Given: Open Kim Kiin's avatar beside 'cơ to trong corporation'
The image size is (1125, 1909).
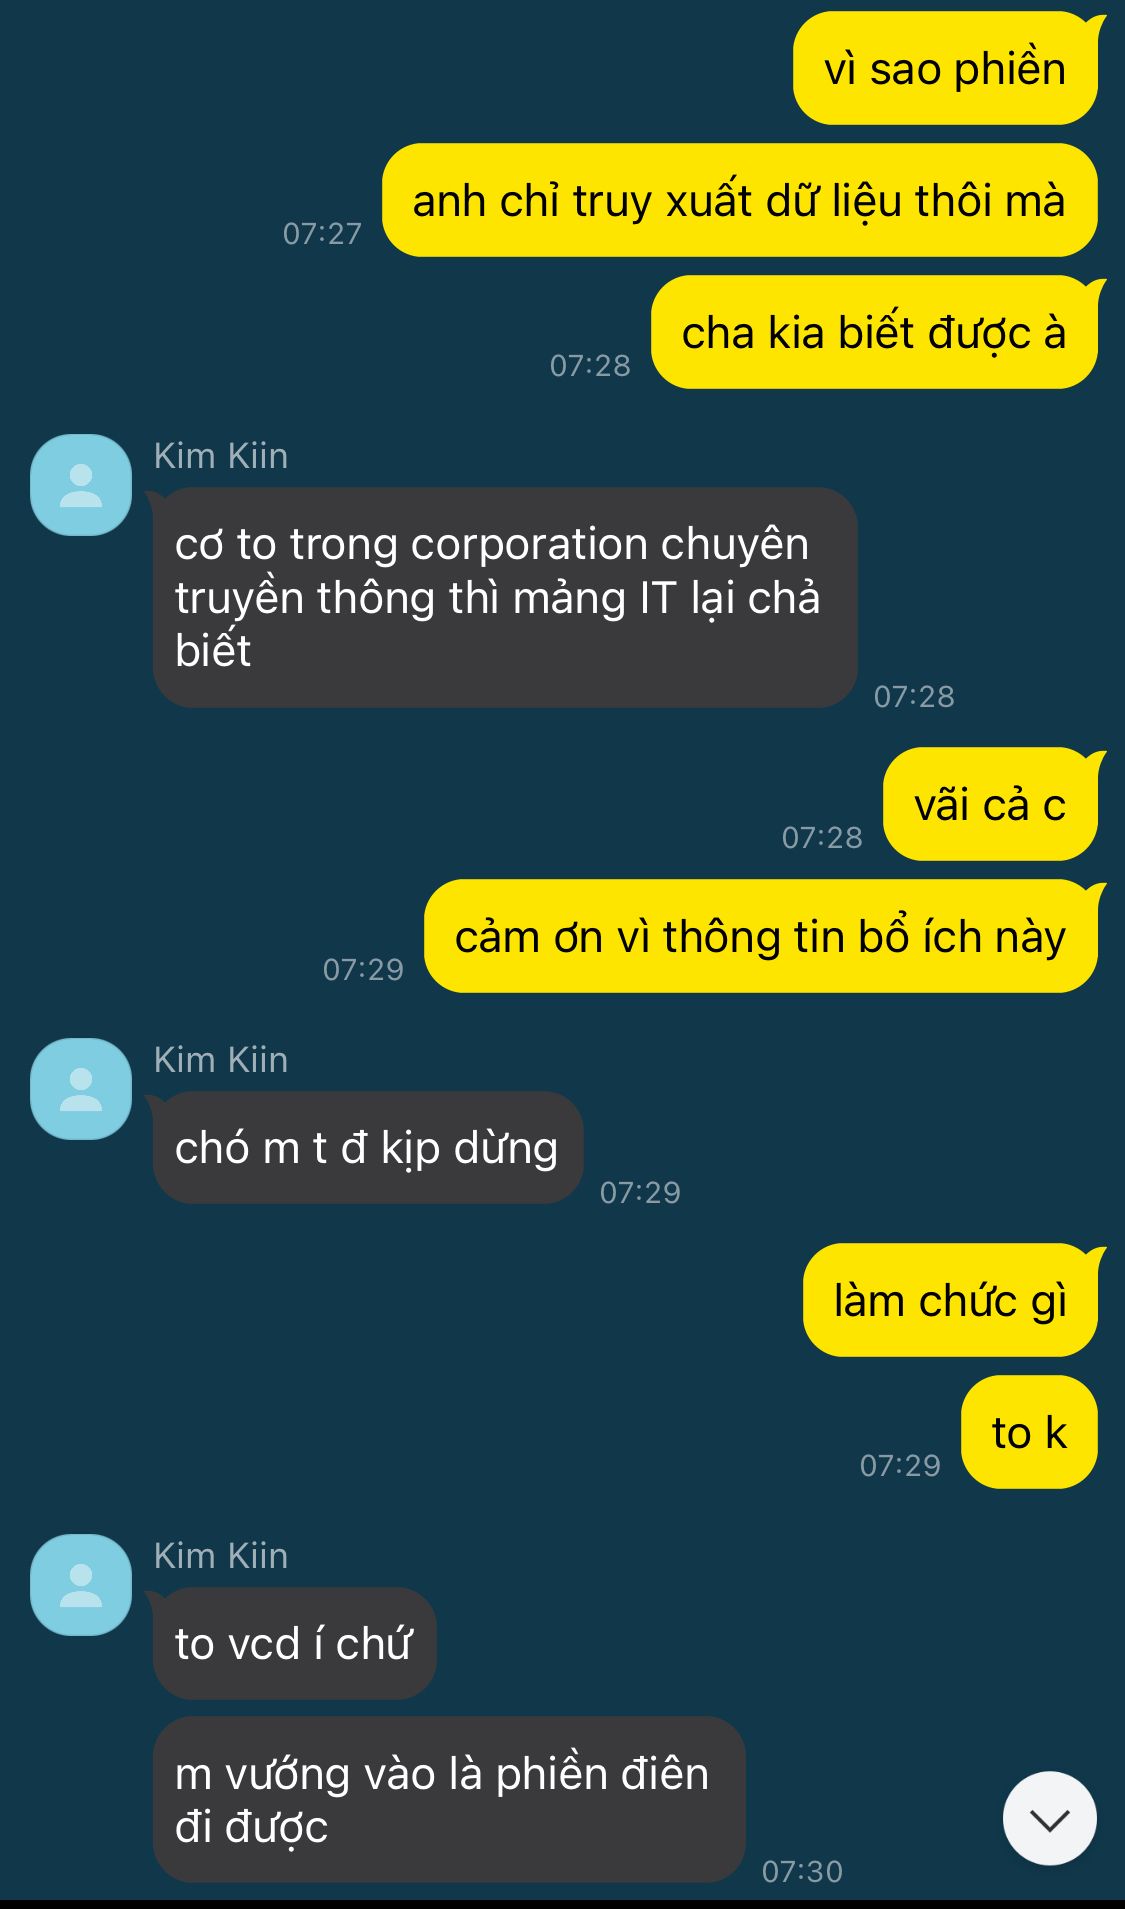Looking at the screenshot, I should click(x=81, y=485).
